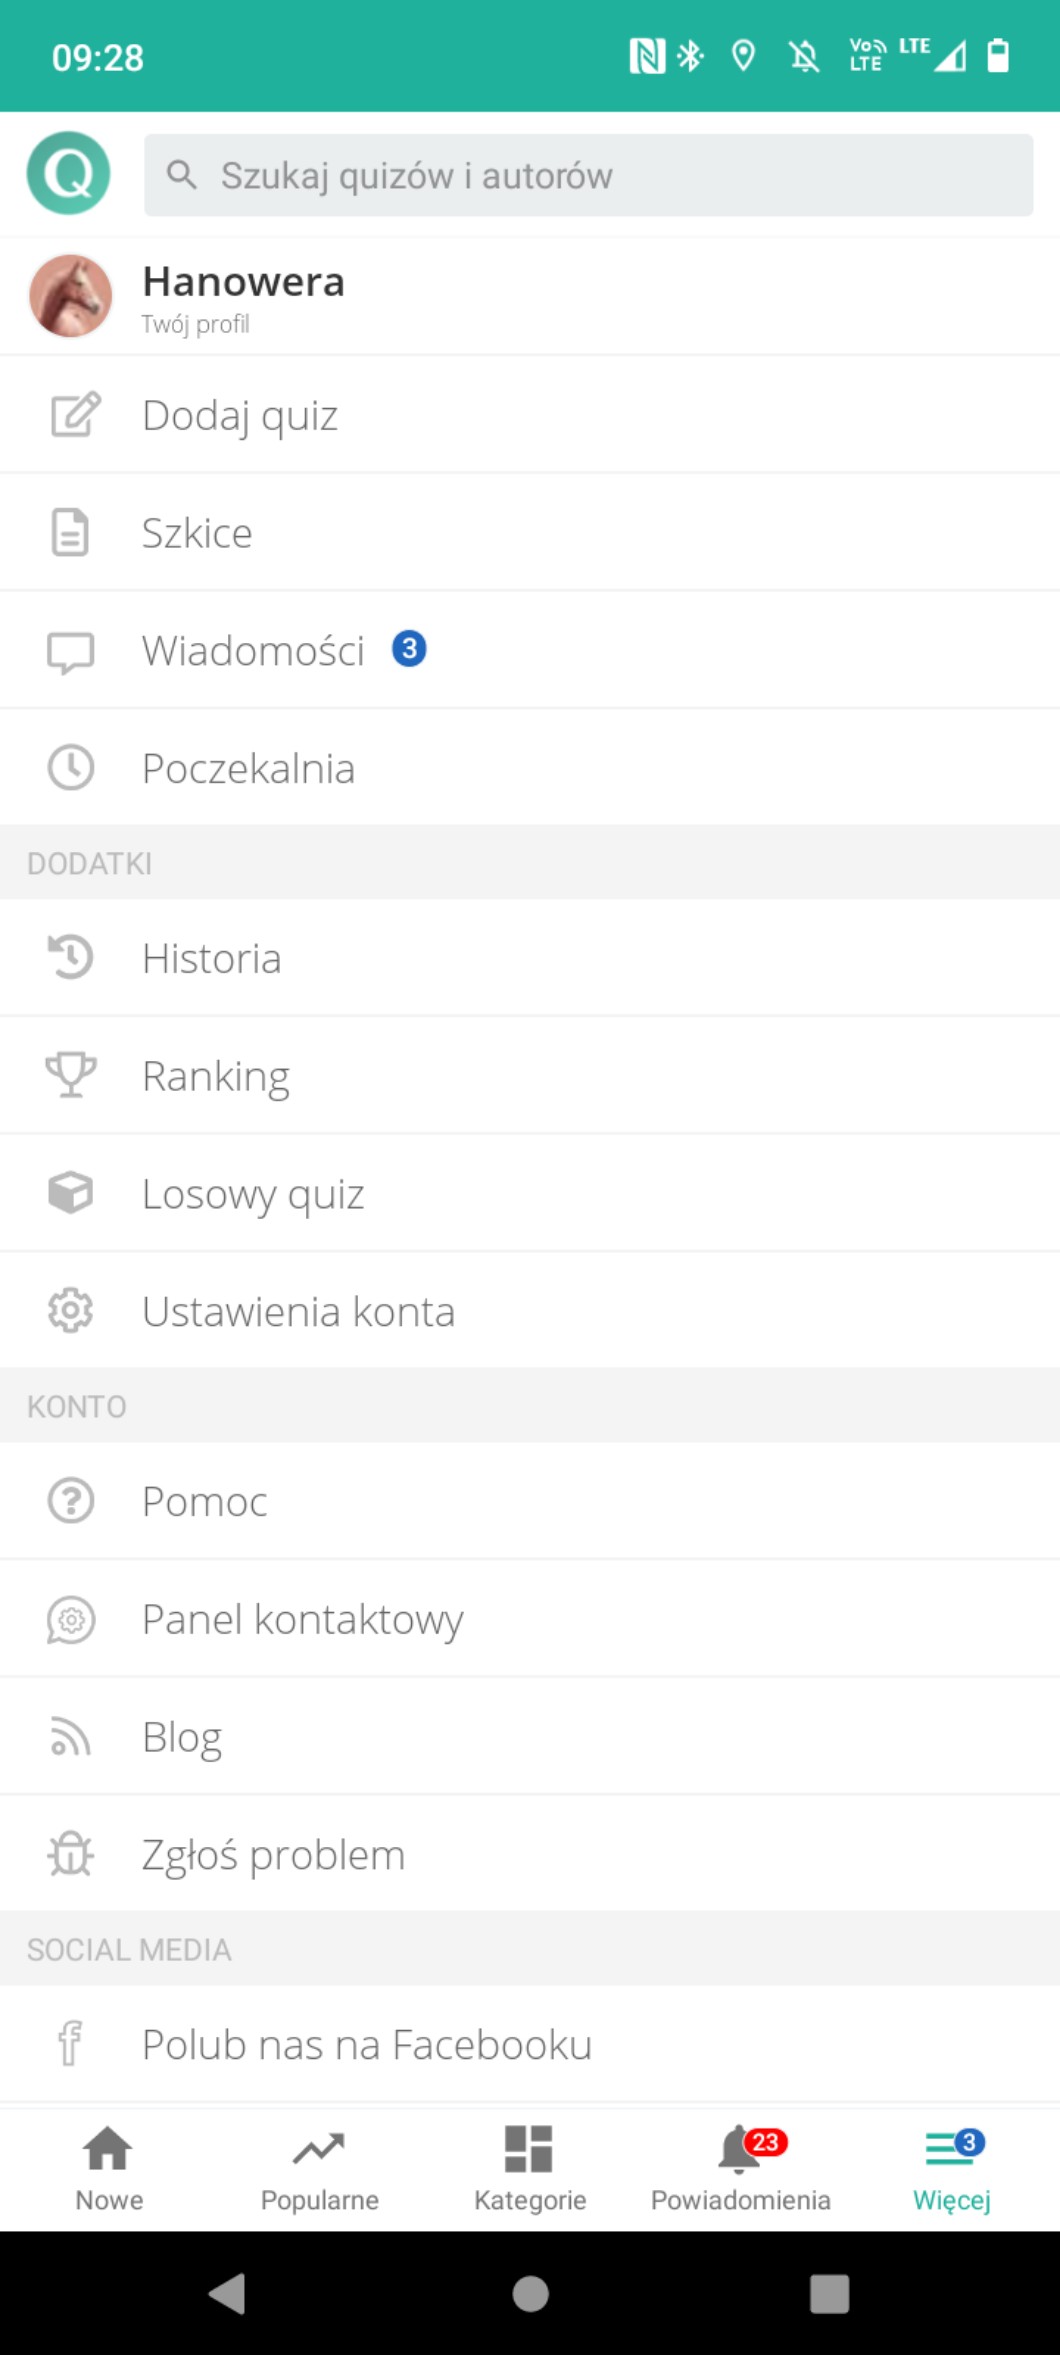This screenshot has height=2355, width=1060.
Task: Tap Zgłoś problem bug icon
Action: (70, 1855)
